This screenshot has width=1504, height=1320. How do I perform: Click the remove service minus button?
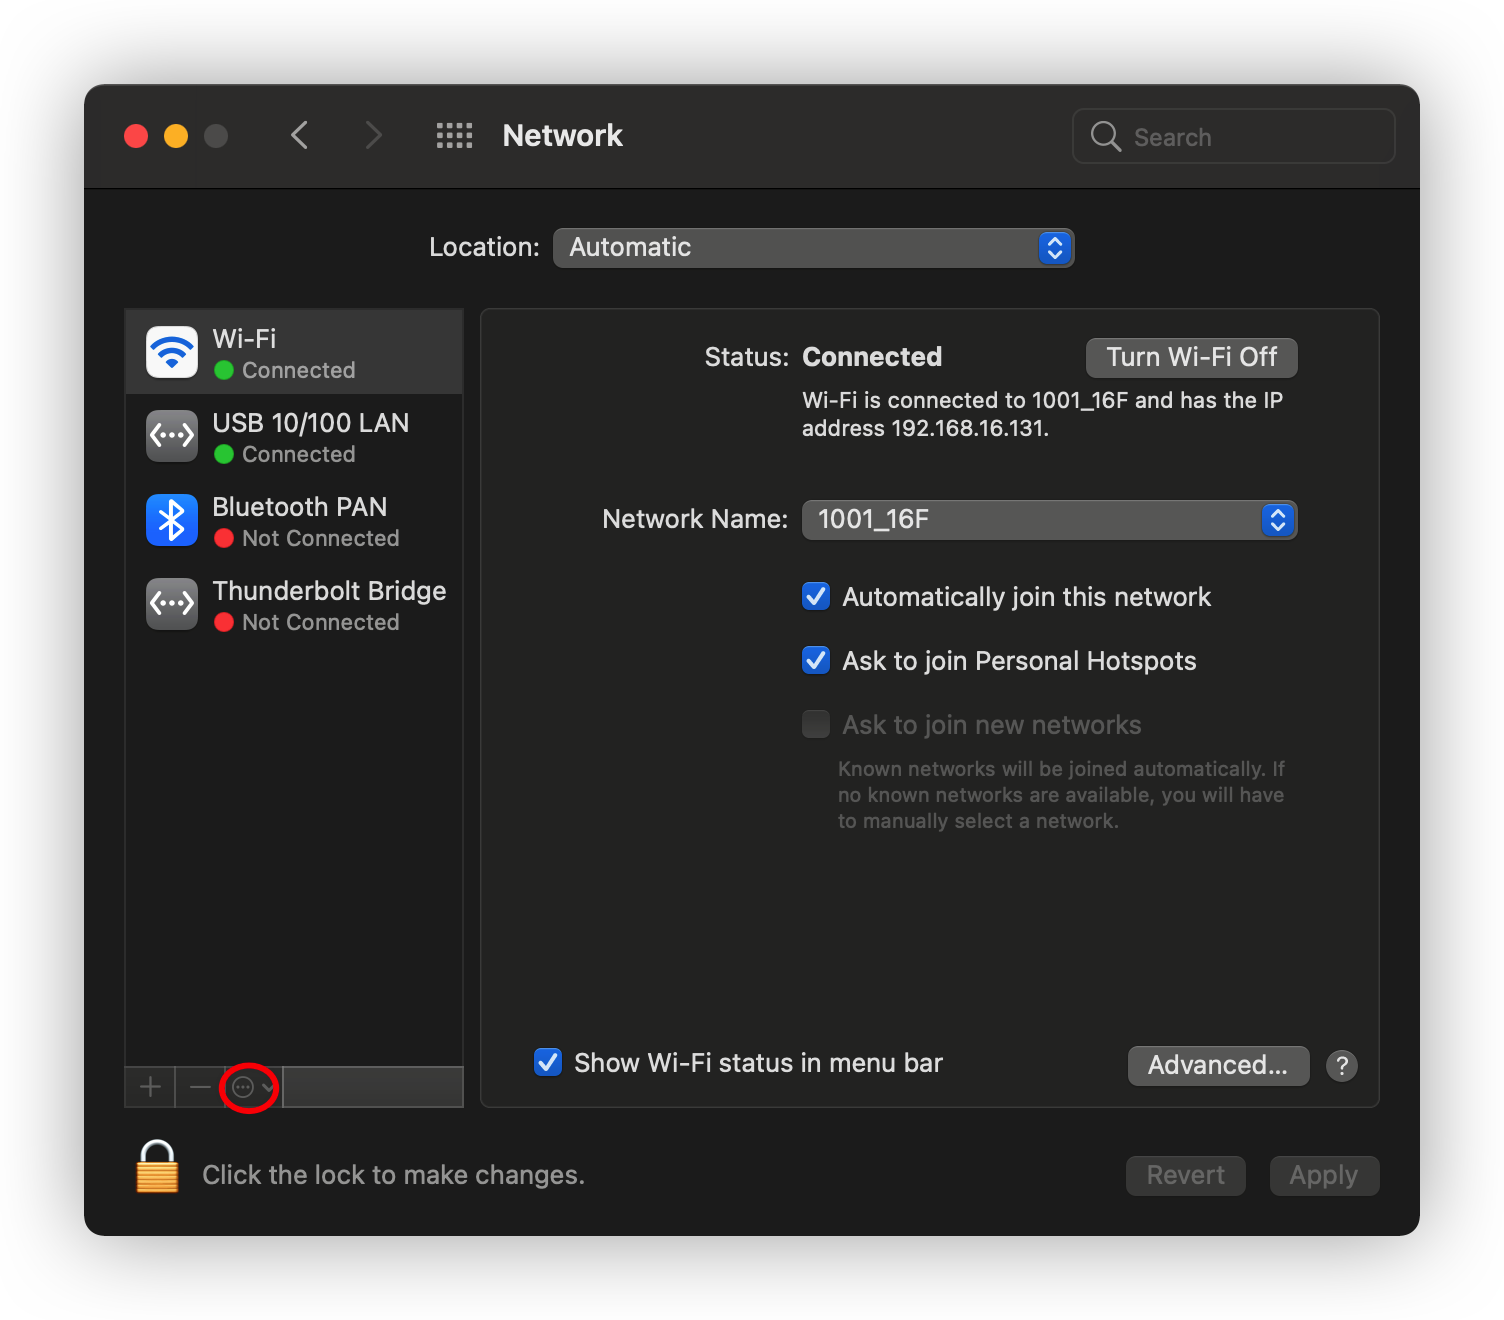200,1087
